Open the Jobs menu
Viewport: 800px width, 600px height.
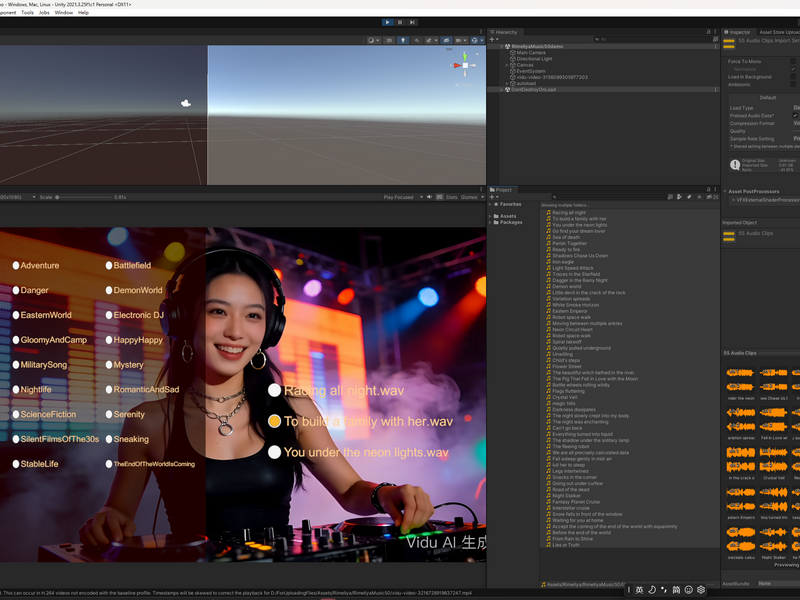pos(44,13)
